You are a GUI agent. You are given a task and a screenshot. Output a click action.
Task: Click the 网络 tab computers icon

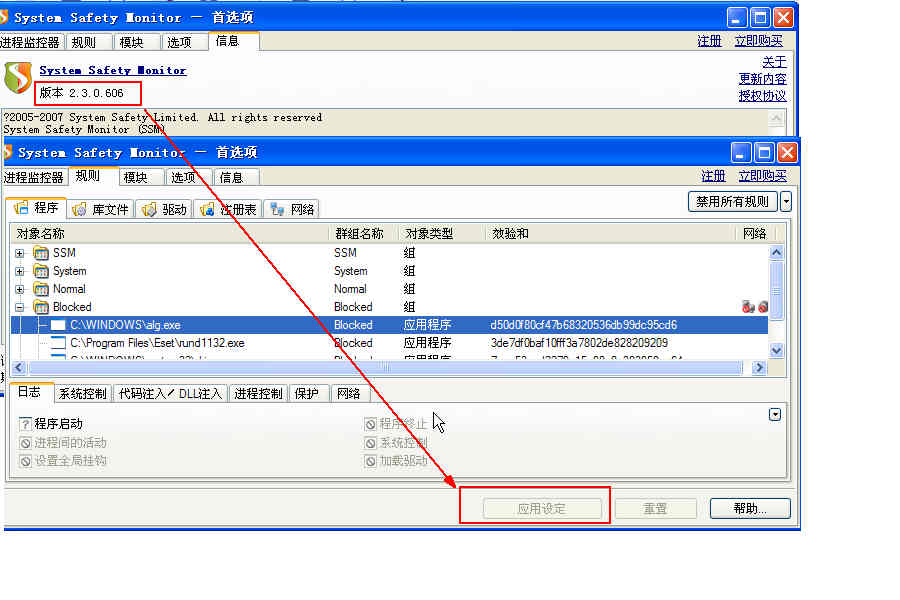coord(277,210)
